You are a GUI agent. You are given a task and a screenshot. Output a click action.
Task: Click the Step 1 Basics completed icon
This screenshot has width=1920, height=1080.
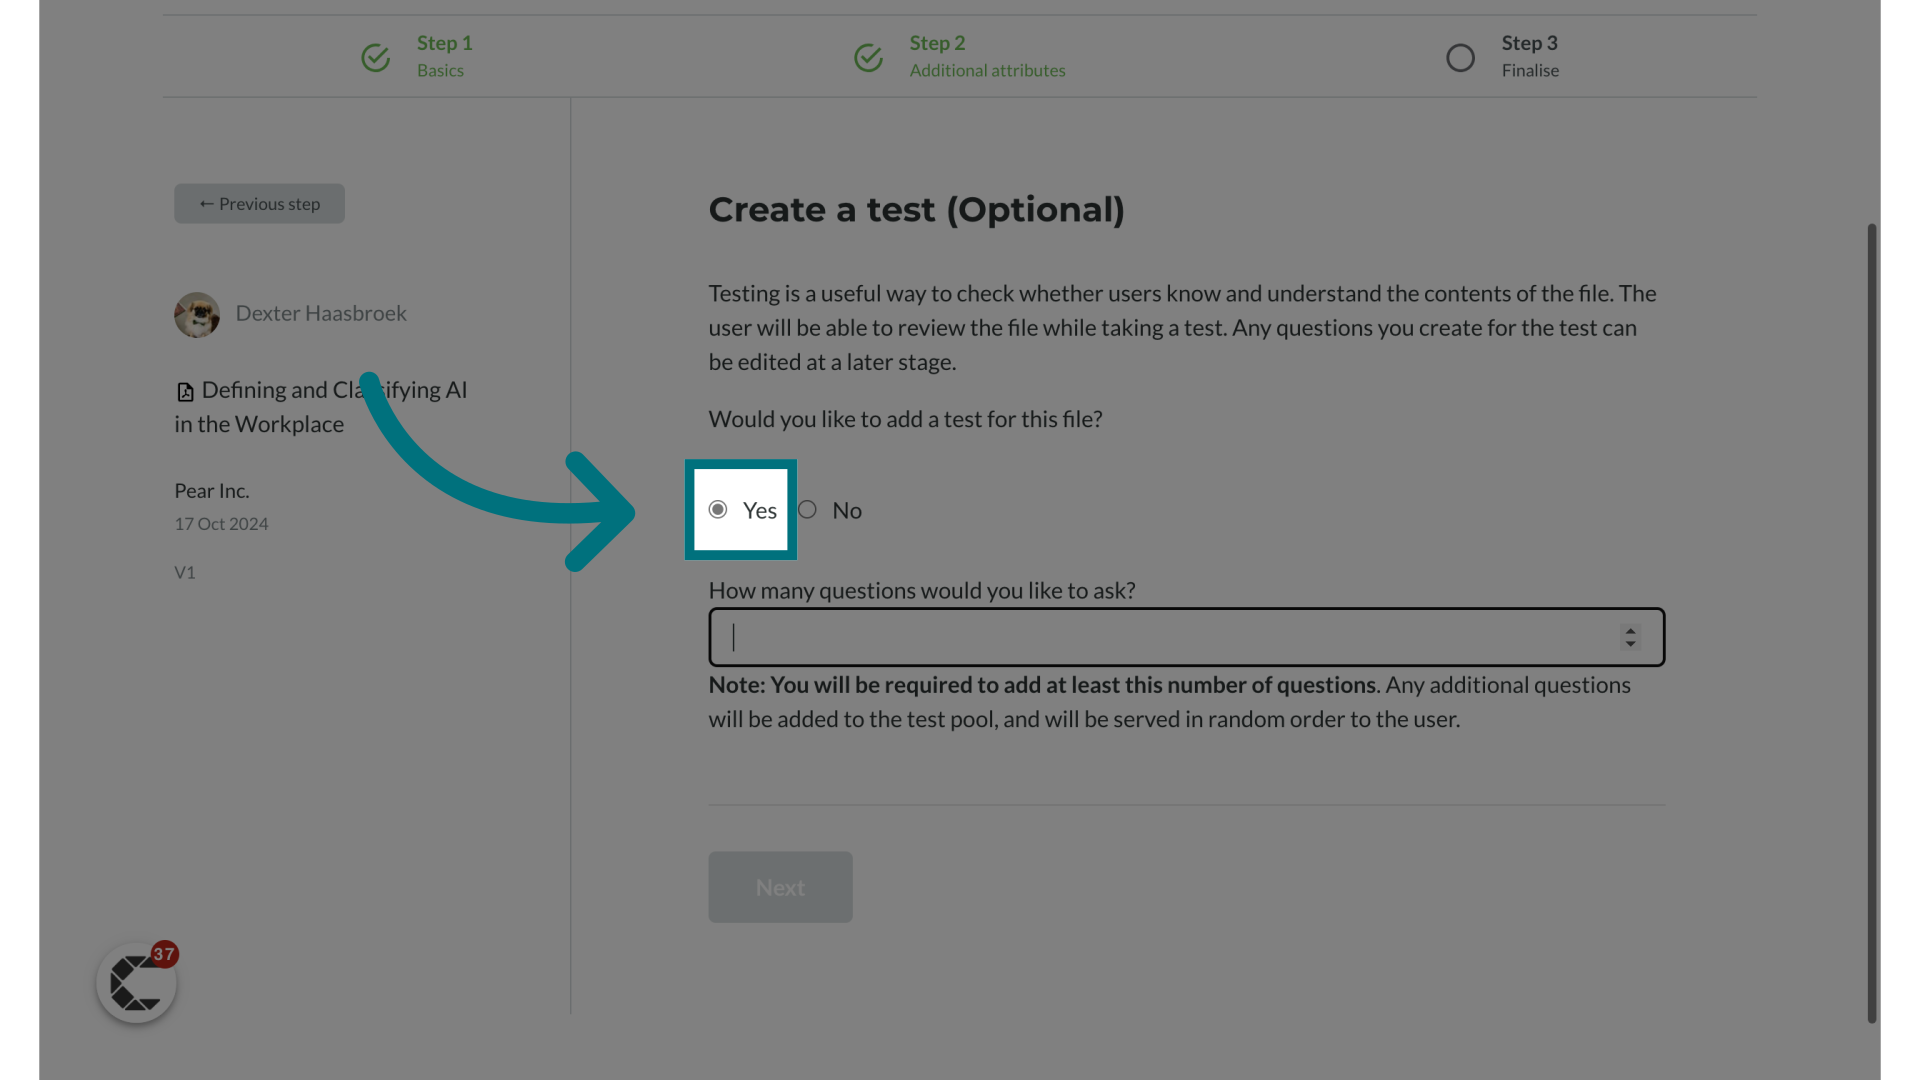[x=375, y=54]
